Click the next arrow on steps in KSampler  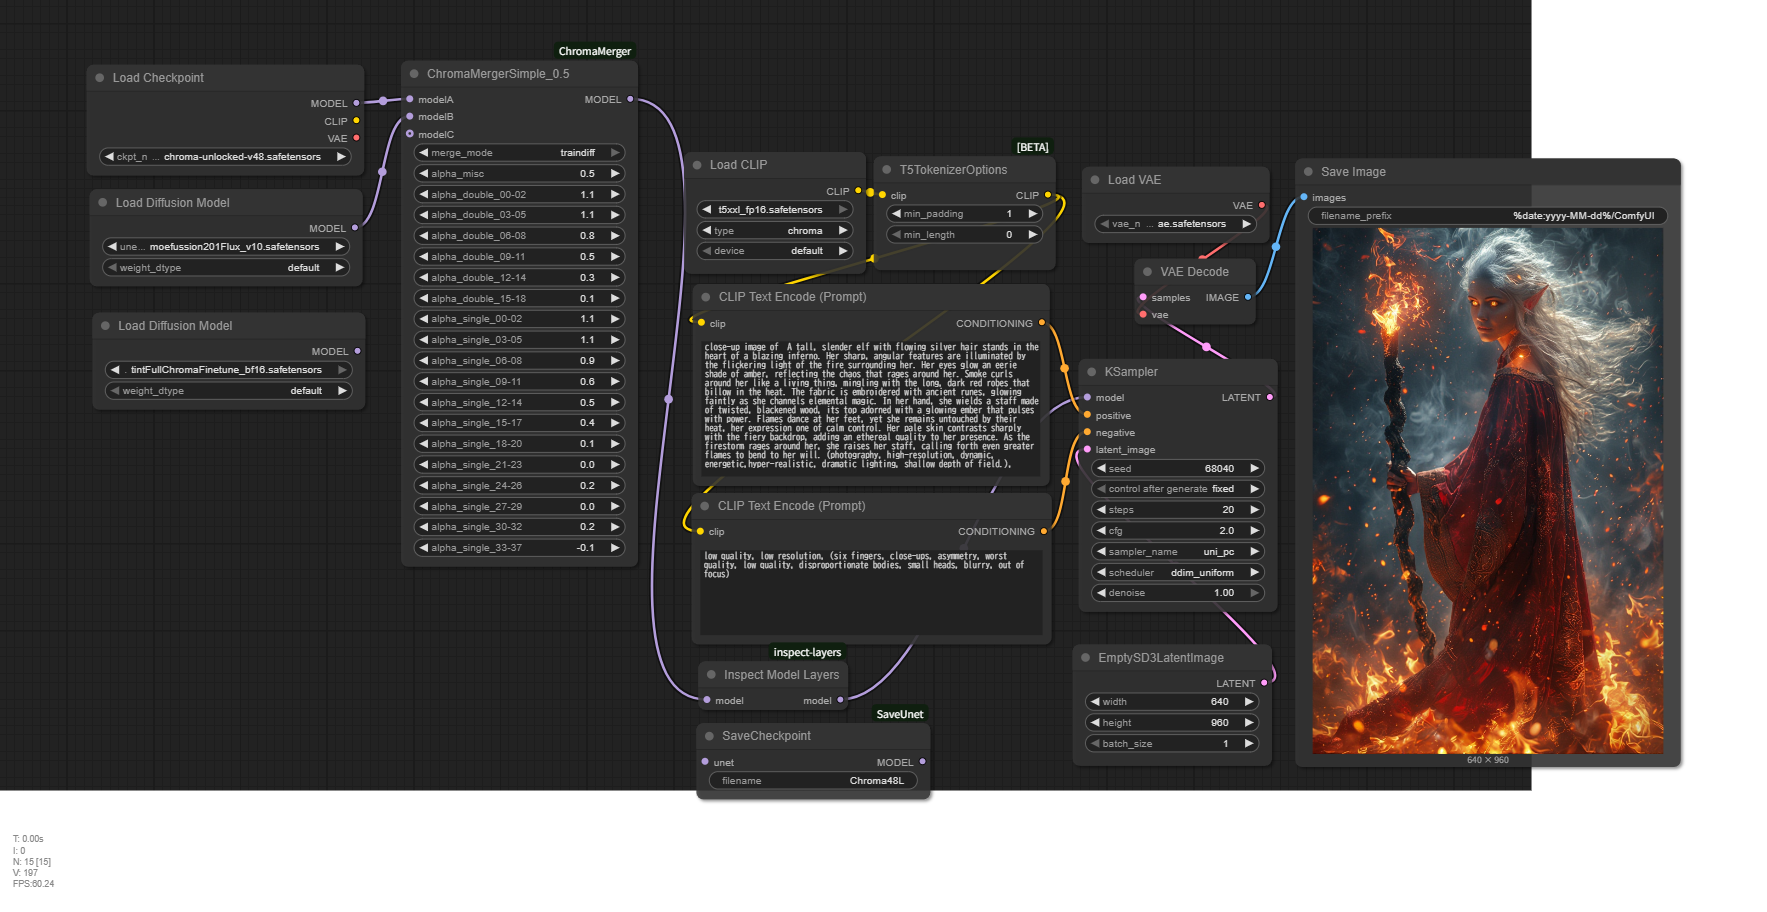point(1254,510)
